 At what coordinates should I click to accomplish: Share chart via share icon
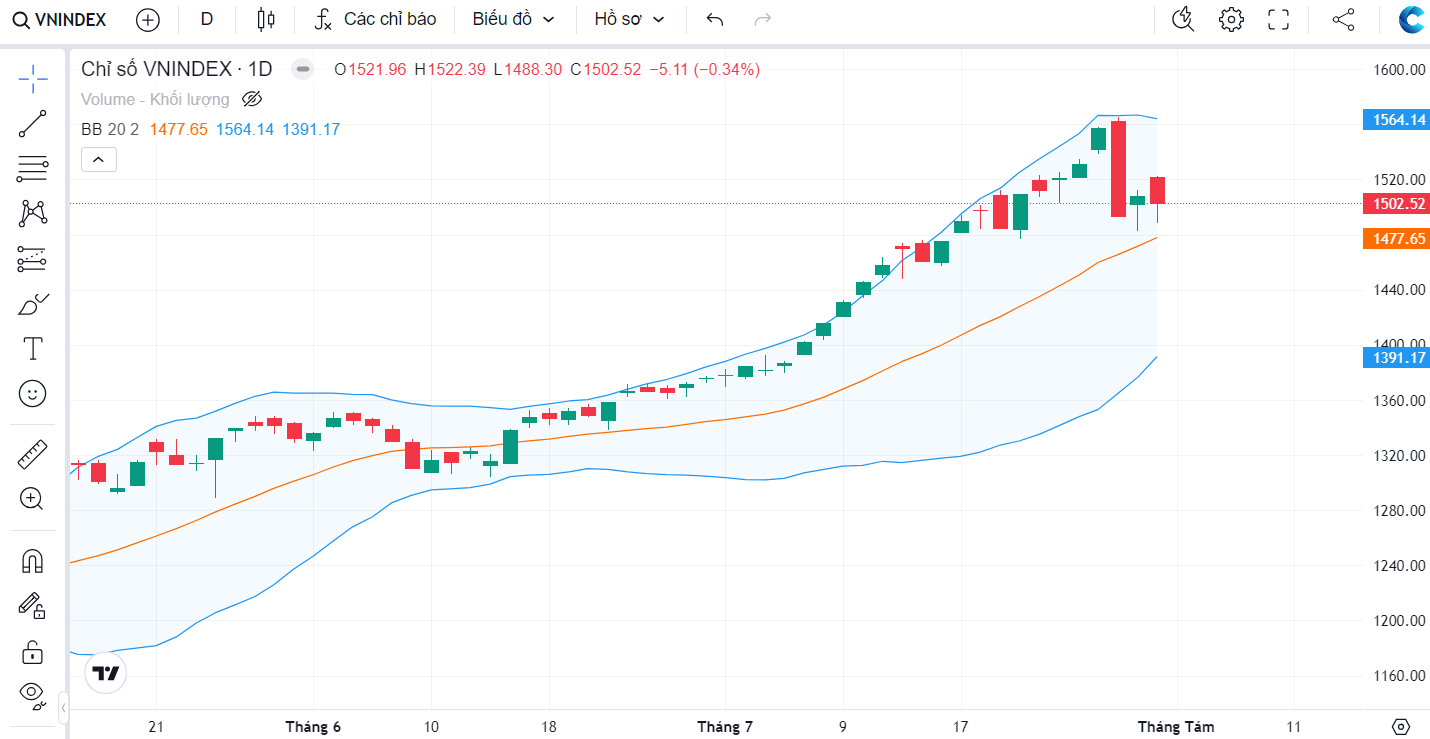coord(1343,19)
